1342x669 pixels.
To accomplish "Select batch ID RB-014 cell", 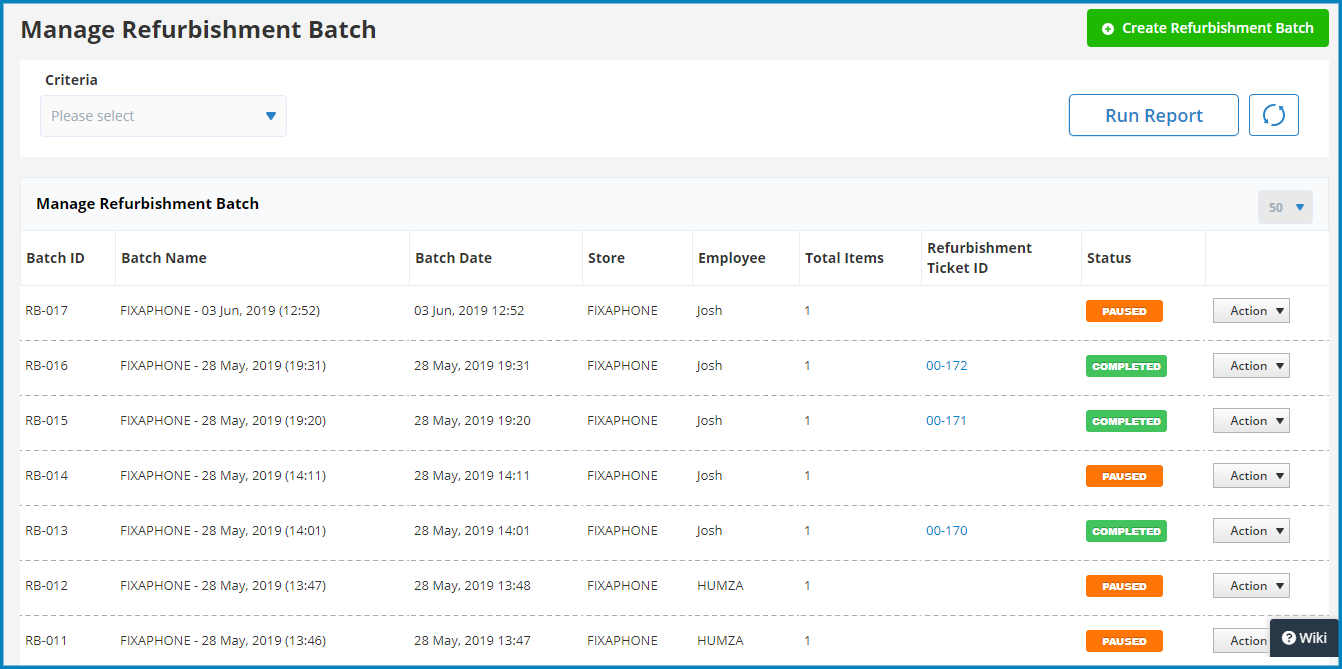I will [x=47, y=476].
